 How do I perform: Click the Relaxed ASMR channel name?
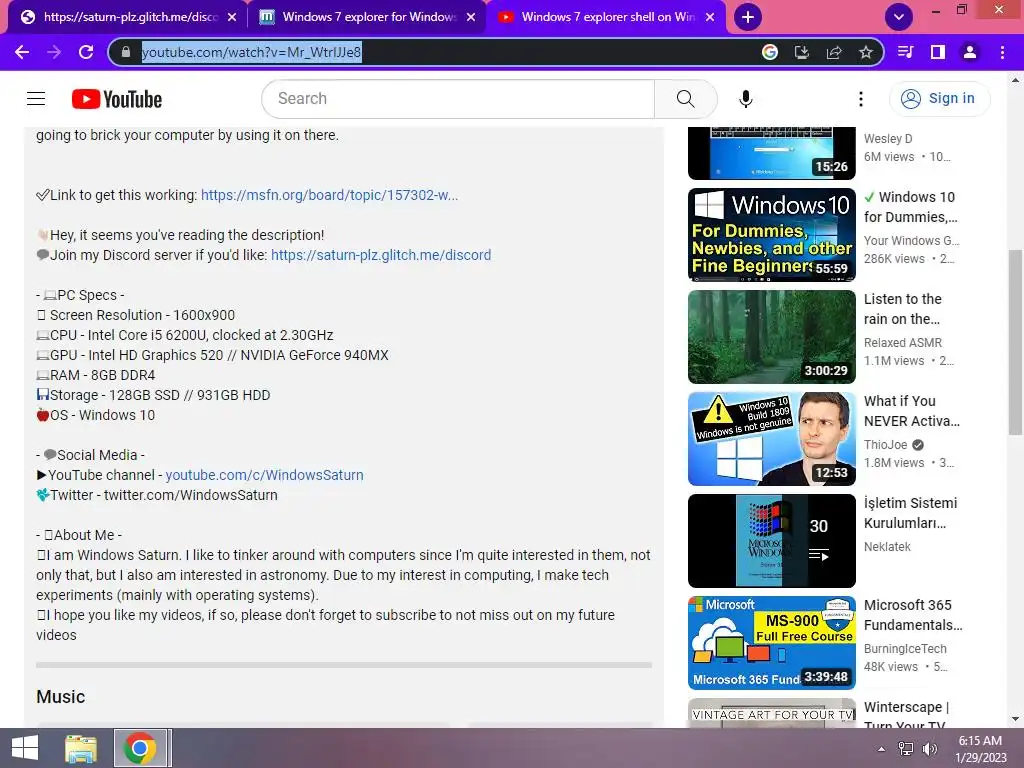point(903,343)
